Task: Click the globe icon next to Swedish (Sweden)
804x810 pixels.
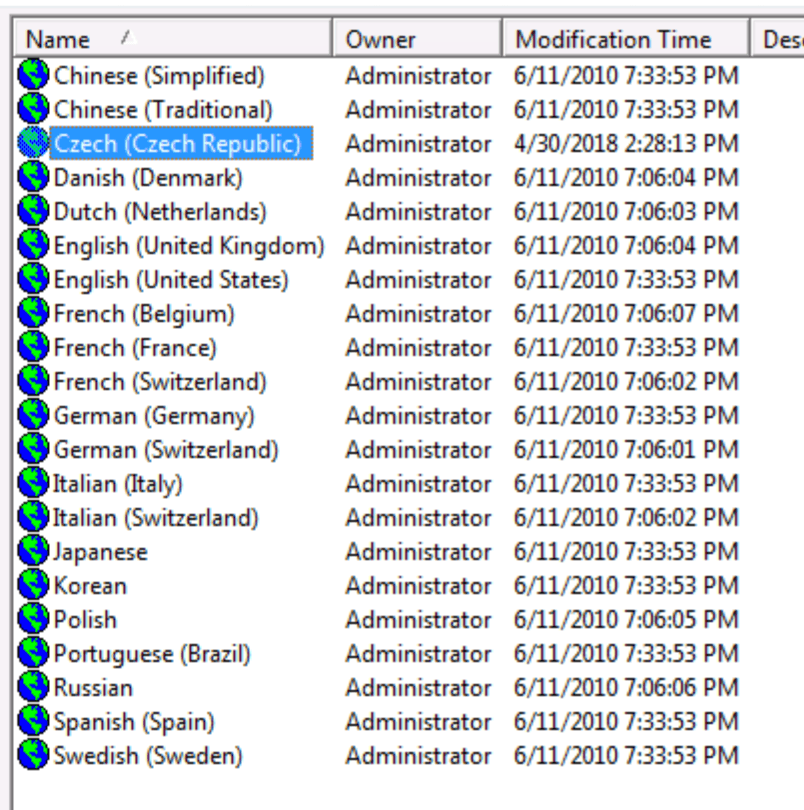Action: tap(33, 755)
